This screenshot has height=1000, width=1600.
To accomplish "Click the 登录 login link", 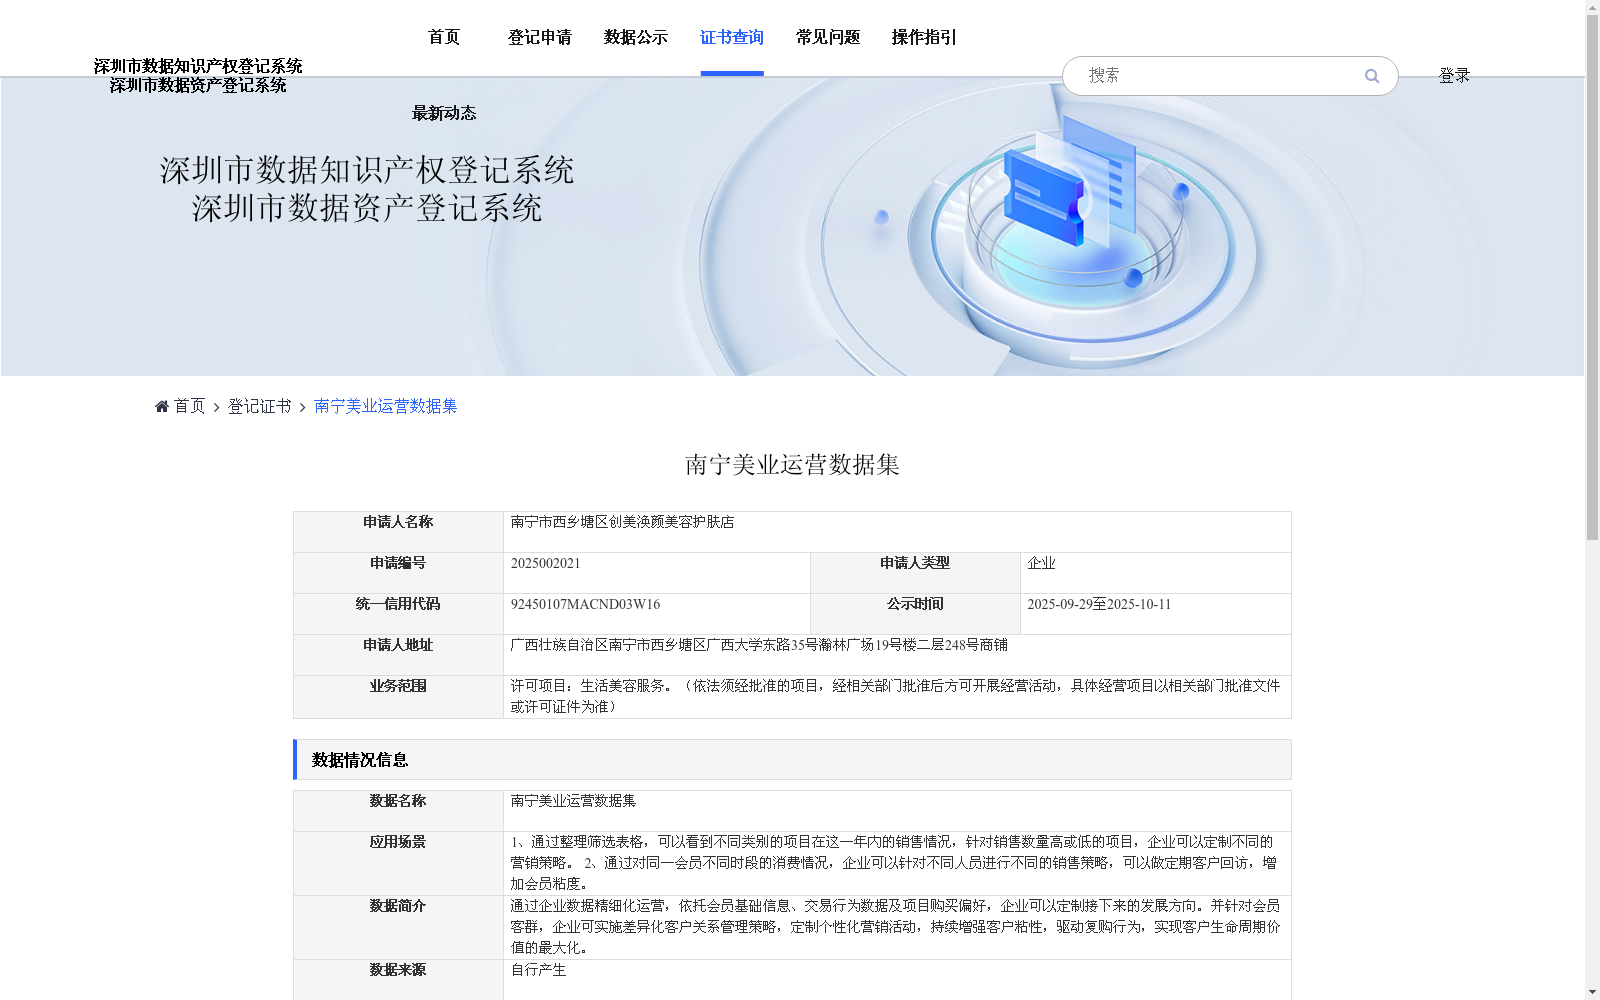I will [x=1454, y=76].
